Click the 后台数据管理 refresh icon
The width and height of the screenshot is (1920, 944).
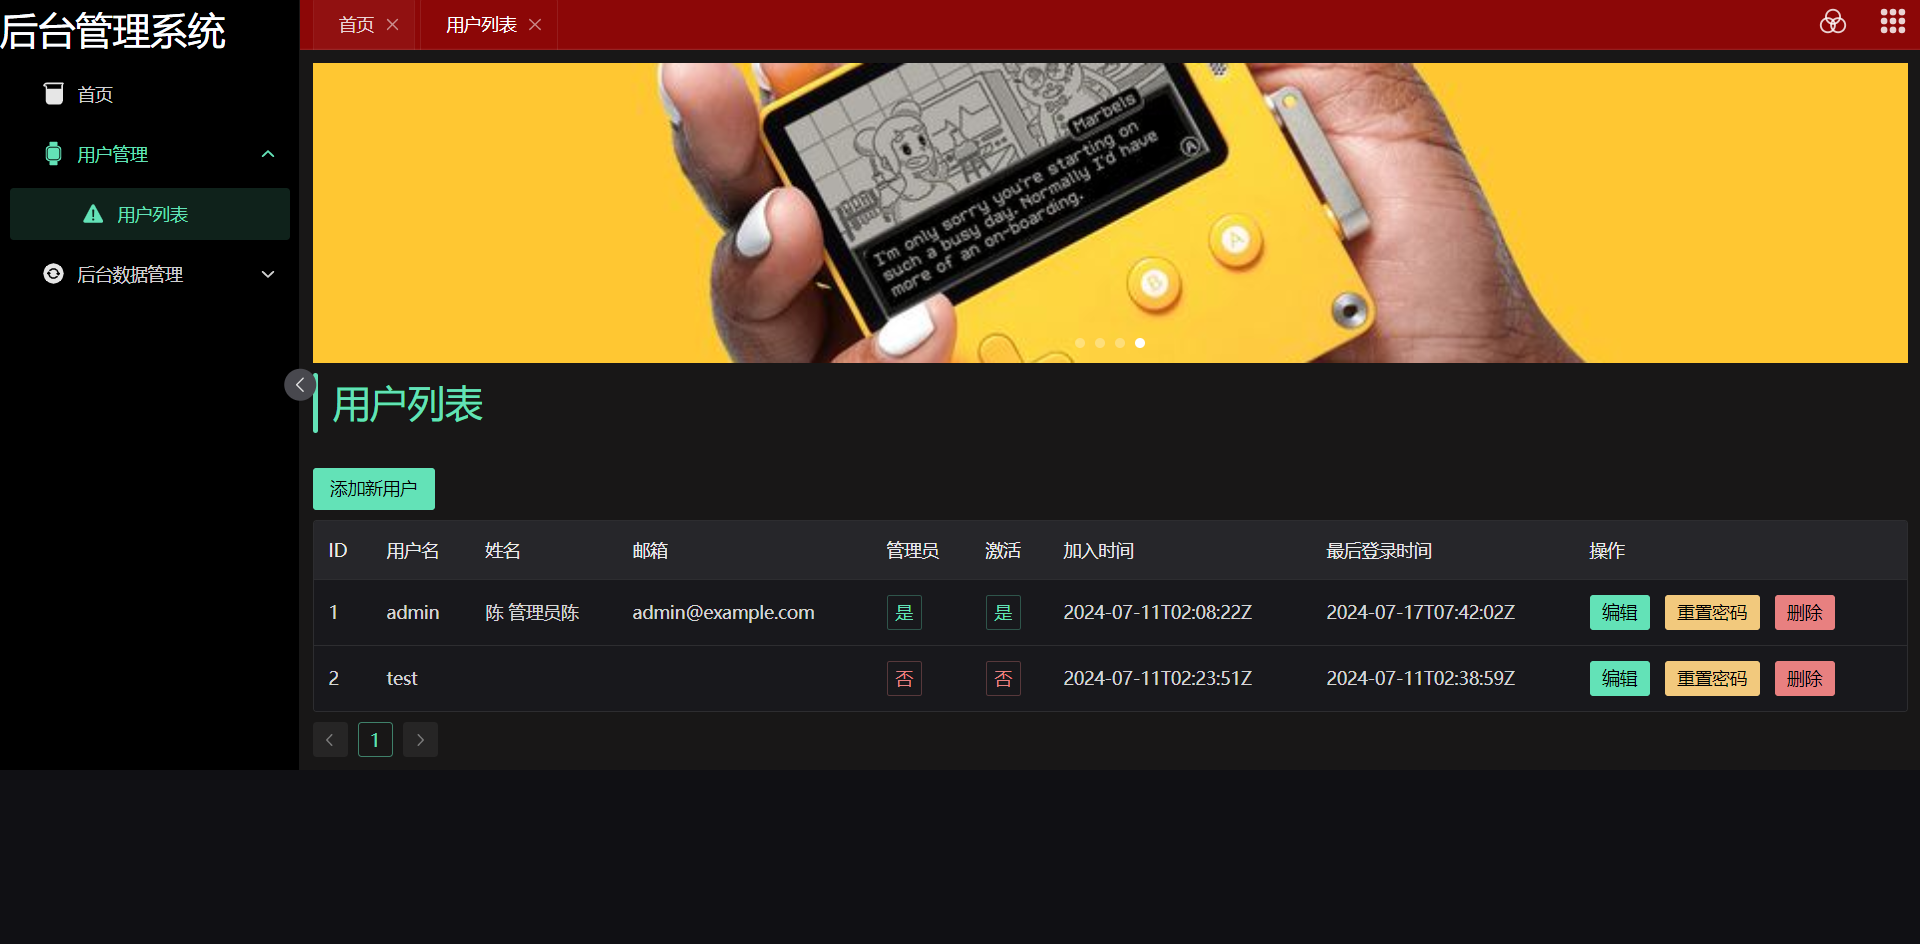(x=54, y=274)
